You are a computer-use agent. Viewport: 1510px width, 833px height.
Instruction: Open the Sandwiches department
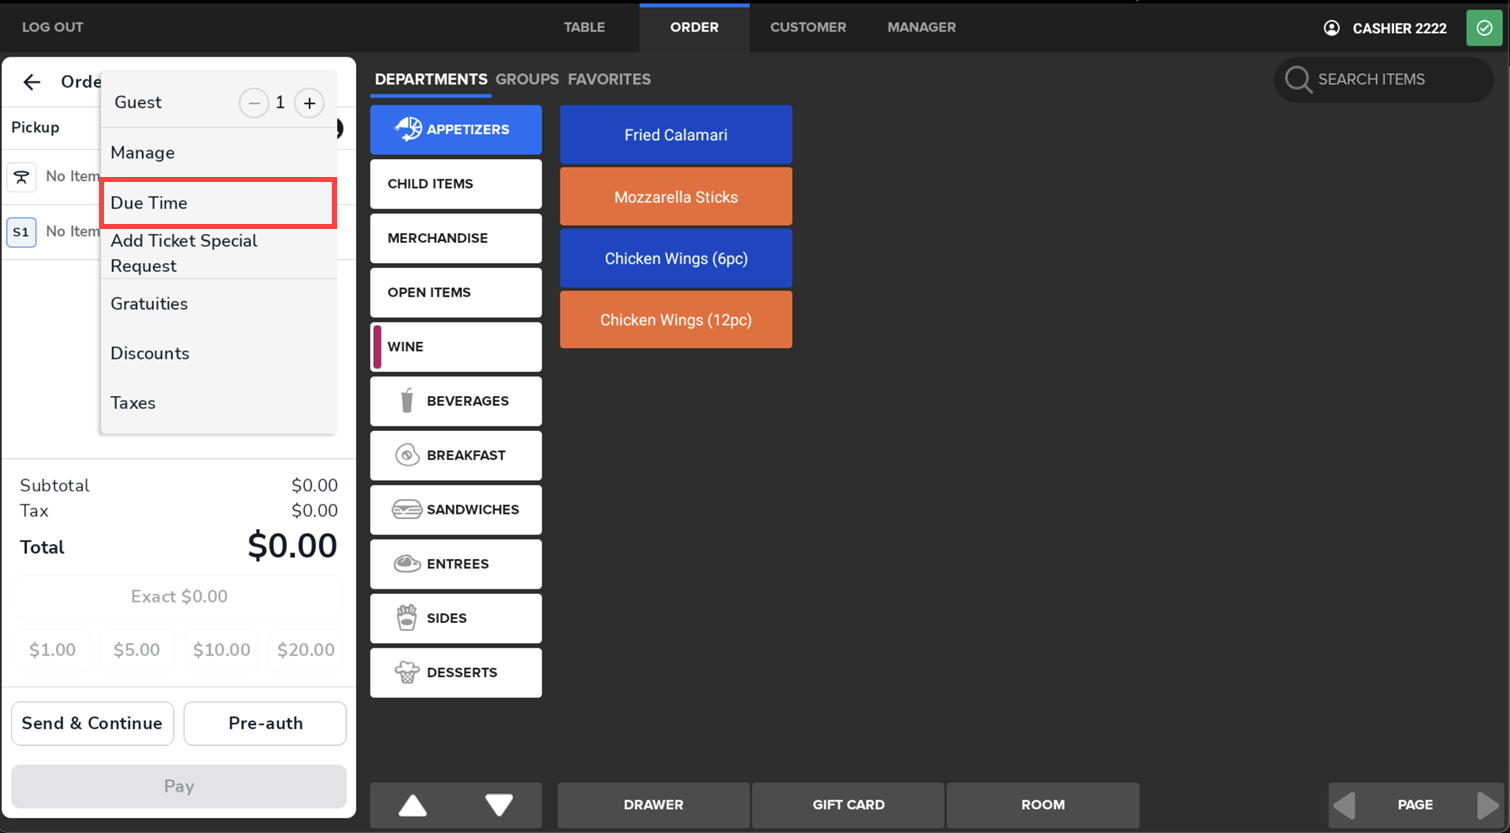[x=456, y=510]
